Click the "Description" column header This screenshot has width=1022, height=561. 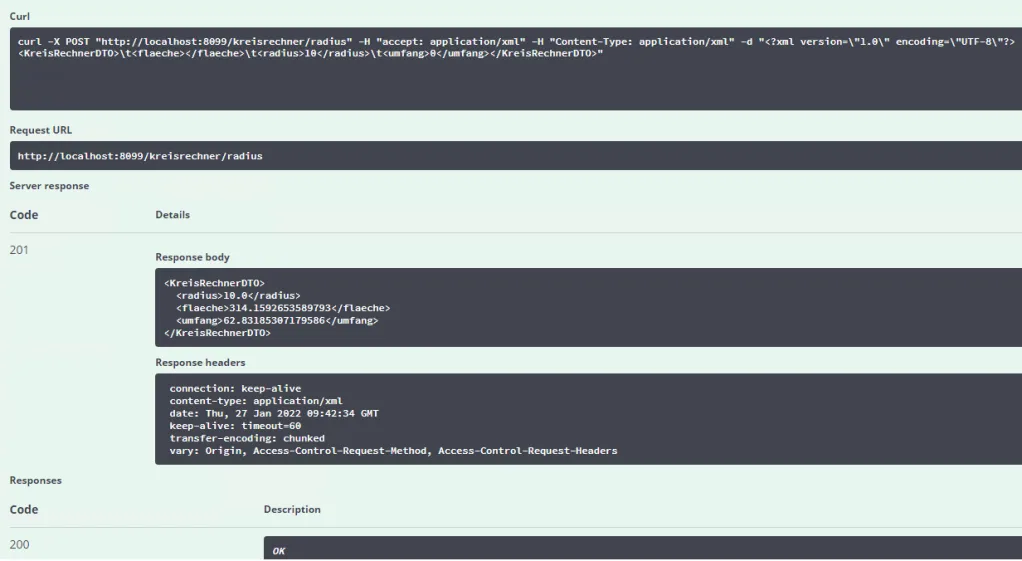[x=292, y=509]
